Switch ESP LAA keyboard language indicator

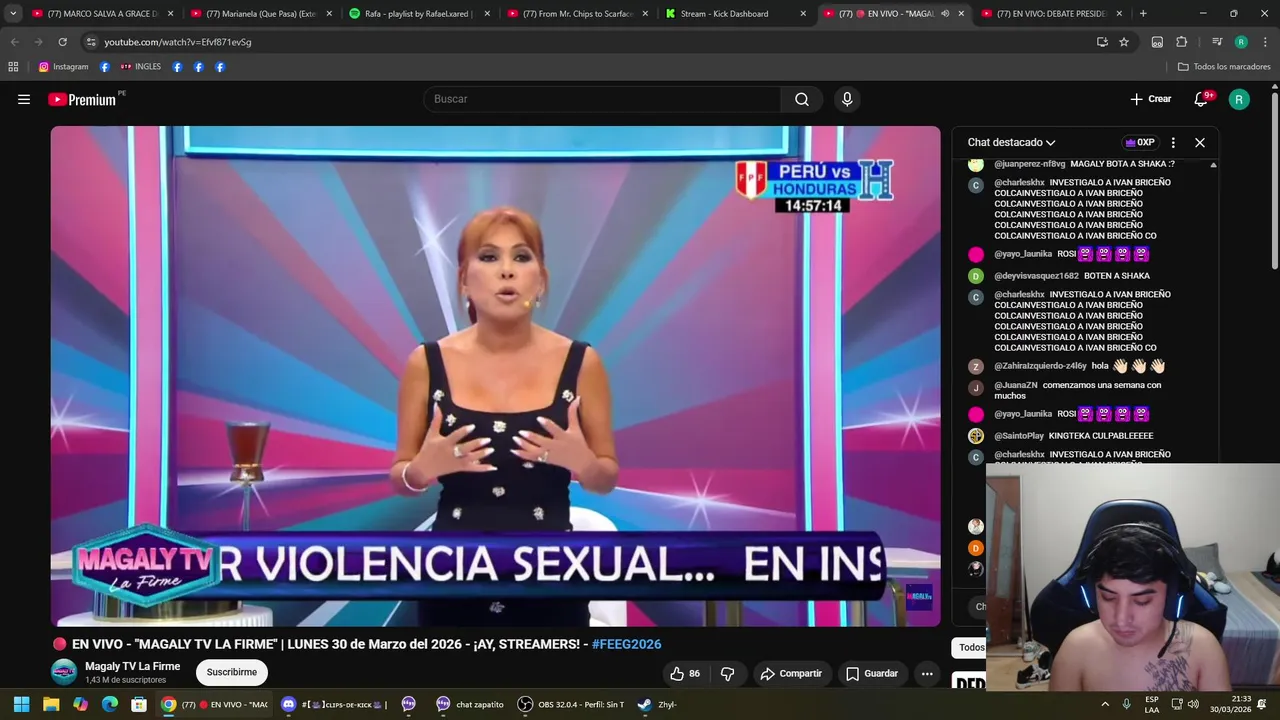(1152, 705)
